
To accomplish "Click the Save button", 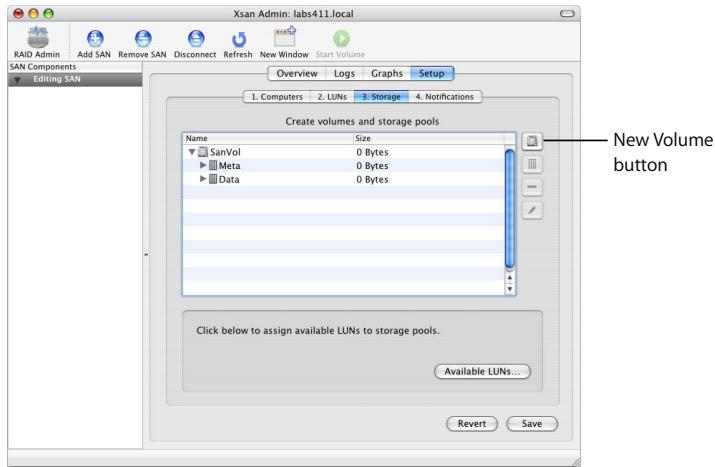I will (532, 424).
